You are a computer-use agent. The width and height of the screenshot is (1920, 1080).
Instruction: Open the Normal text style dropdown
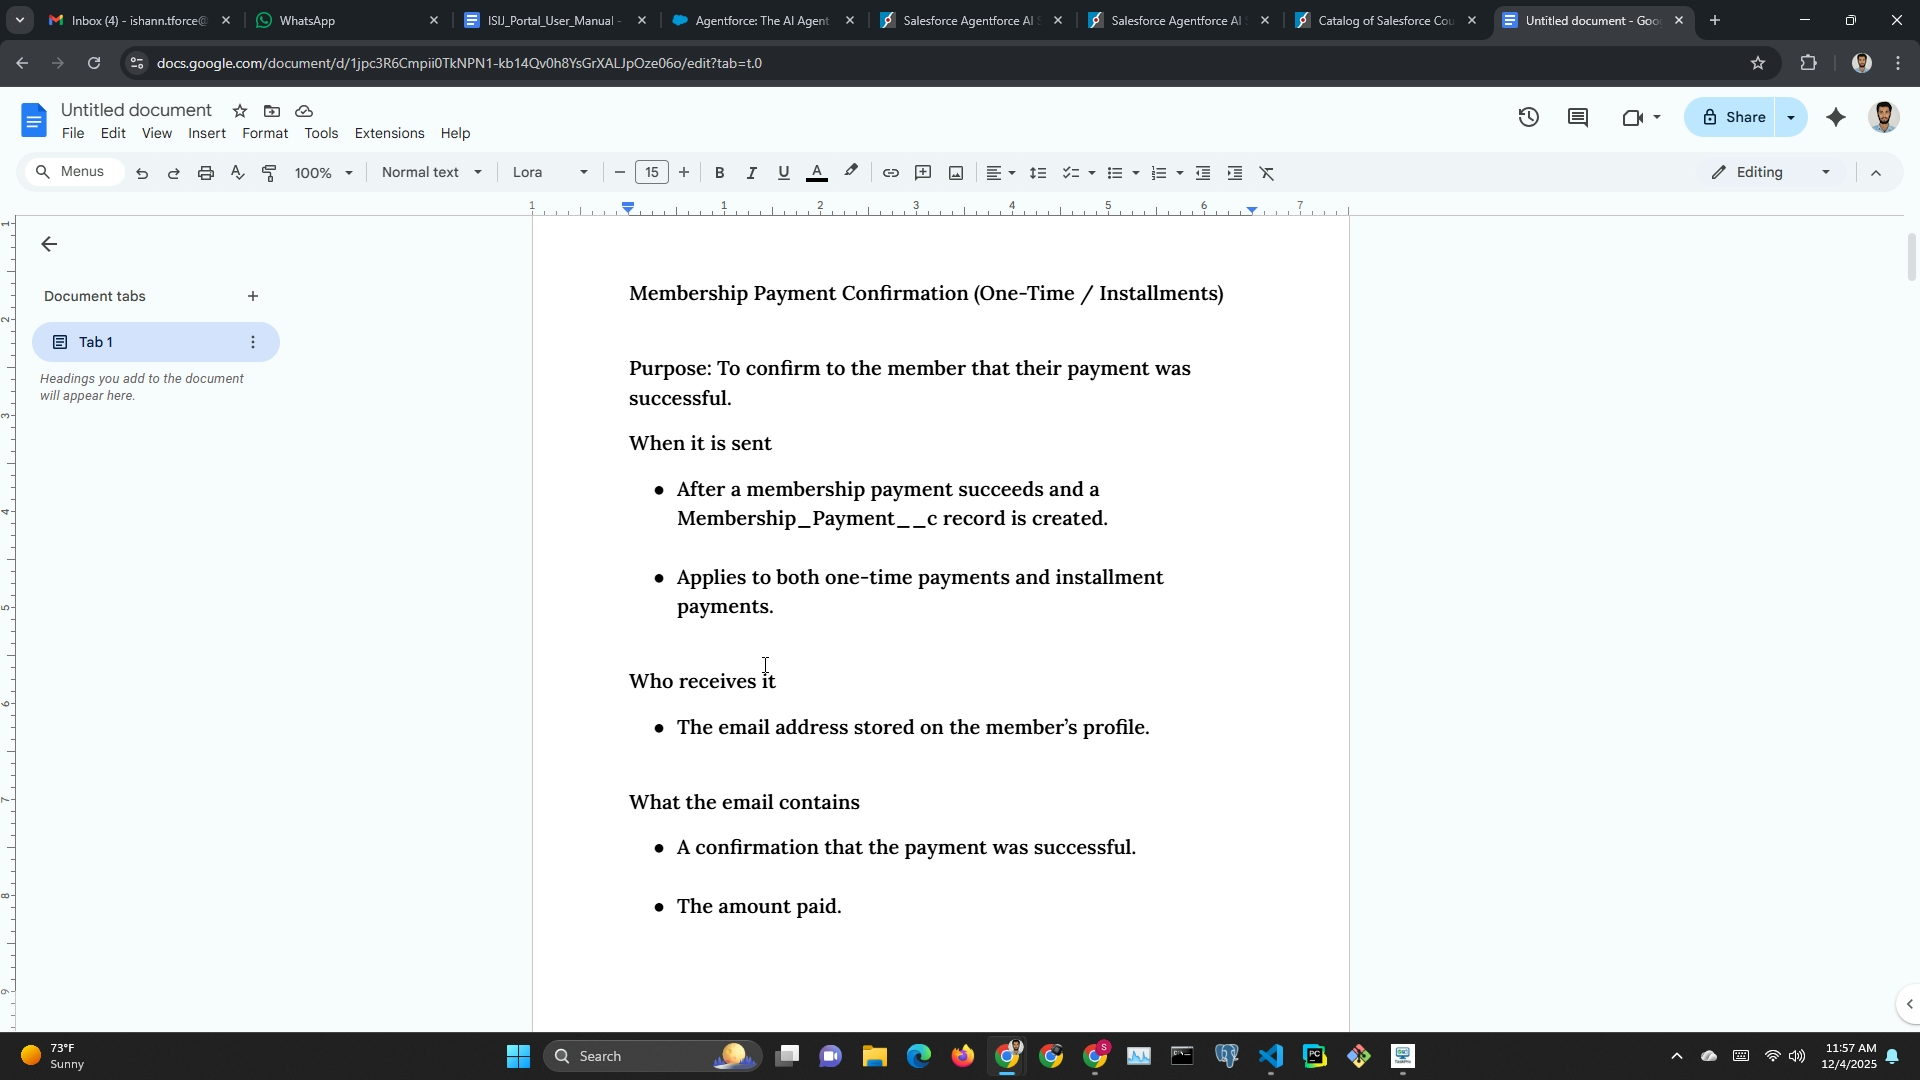[431, 173]
